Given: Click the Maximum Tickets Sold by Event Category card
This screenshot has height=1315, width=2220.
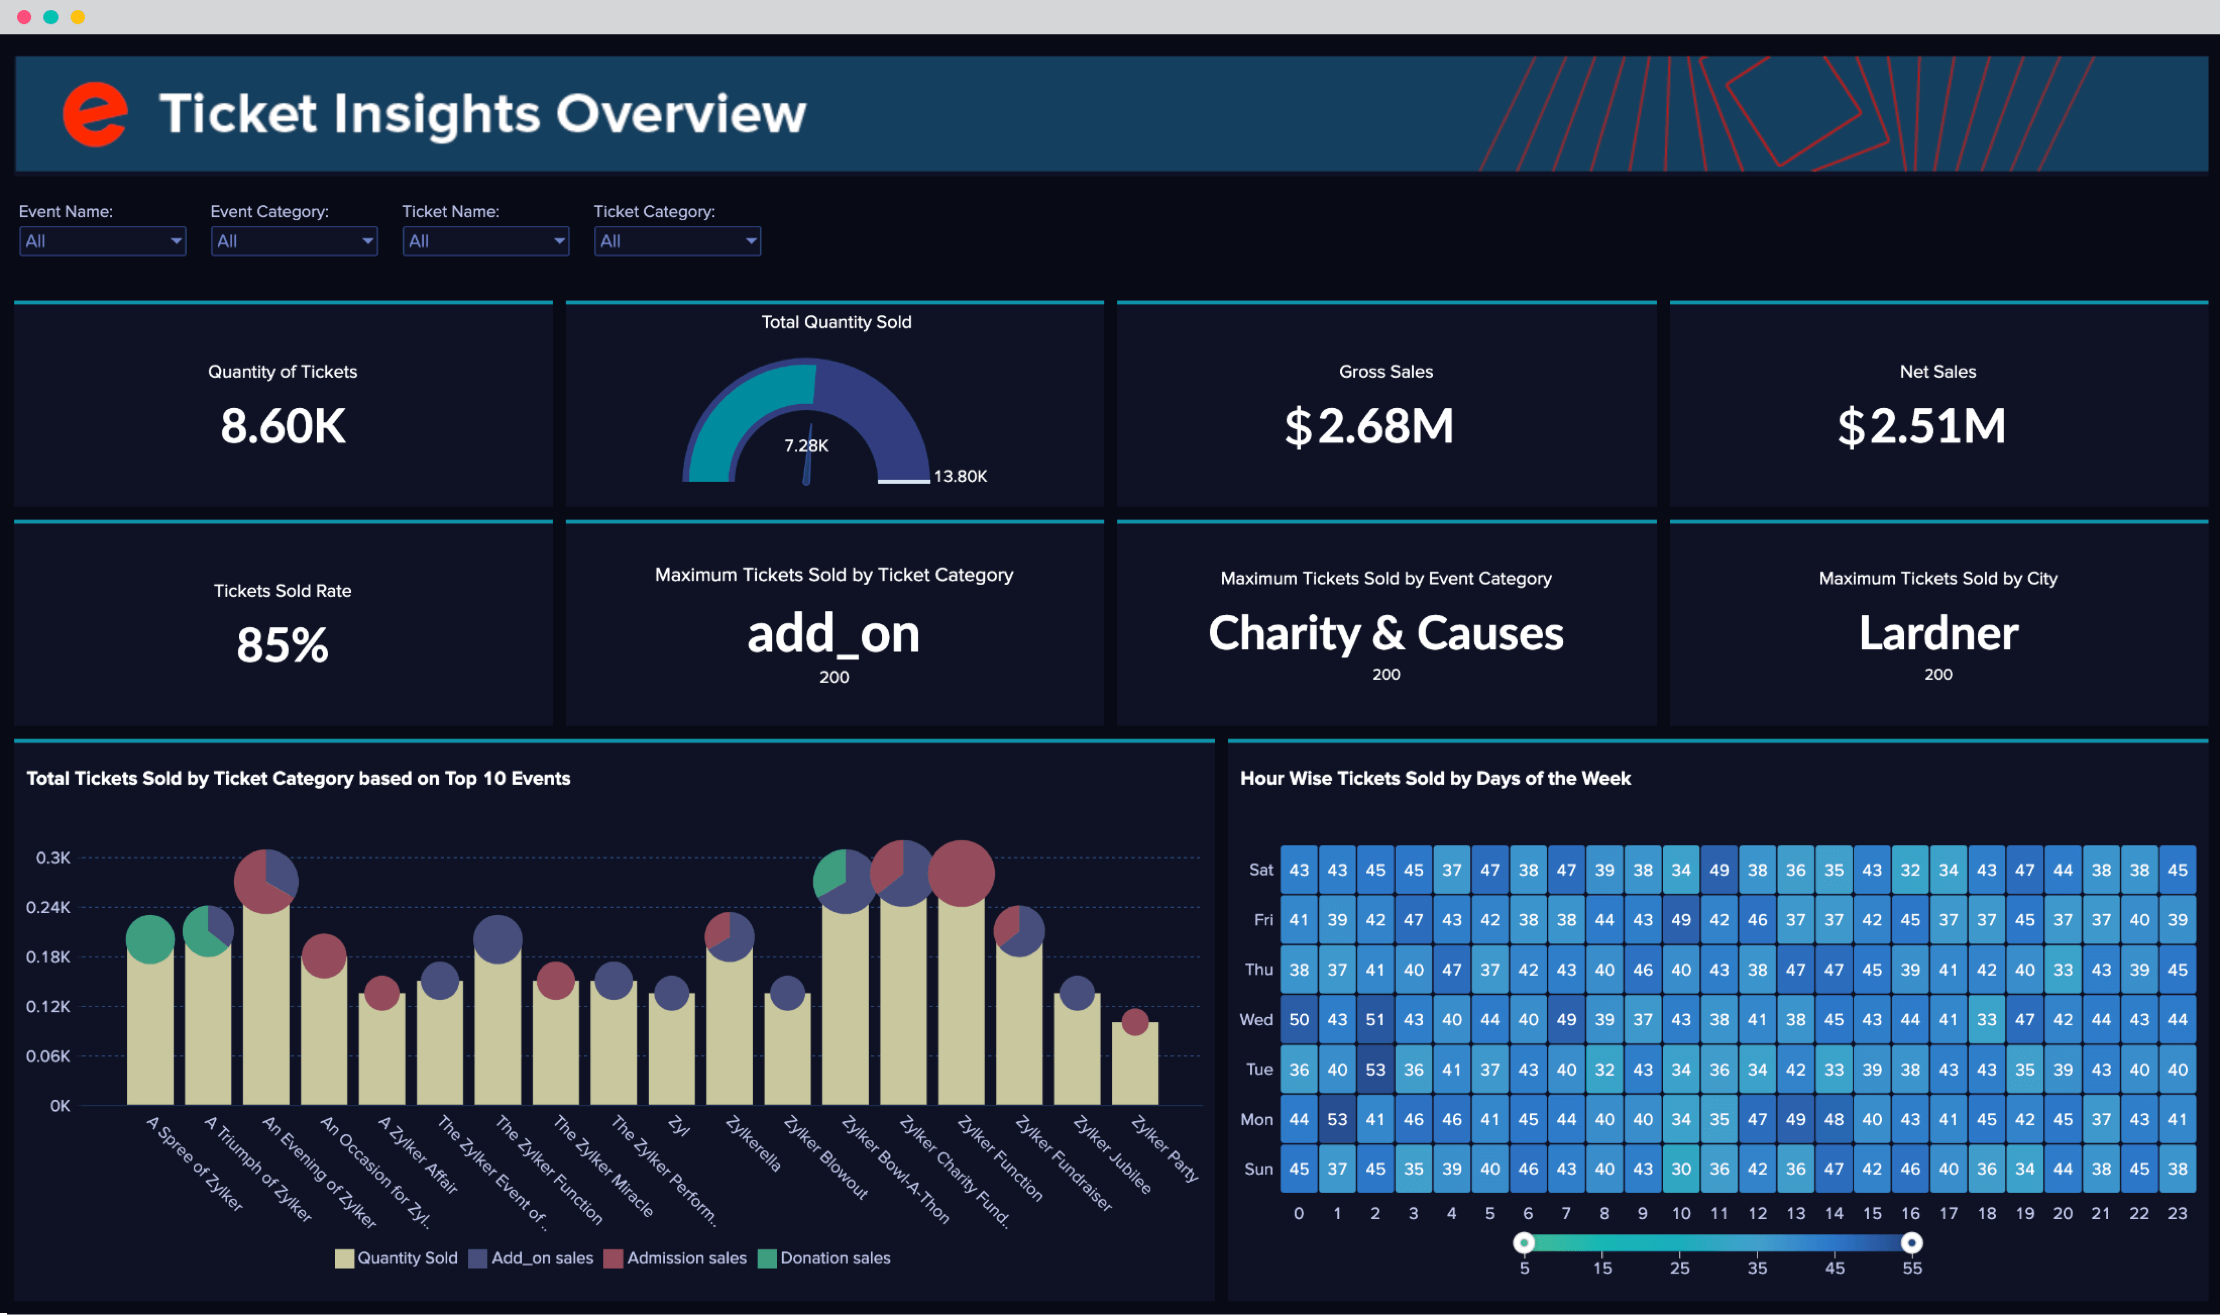Looking at the screenshot, I should pyautogui.click(x=1386, y=628).
